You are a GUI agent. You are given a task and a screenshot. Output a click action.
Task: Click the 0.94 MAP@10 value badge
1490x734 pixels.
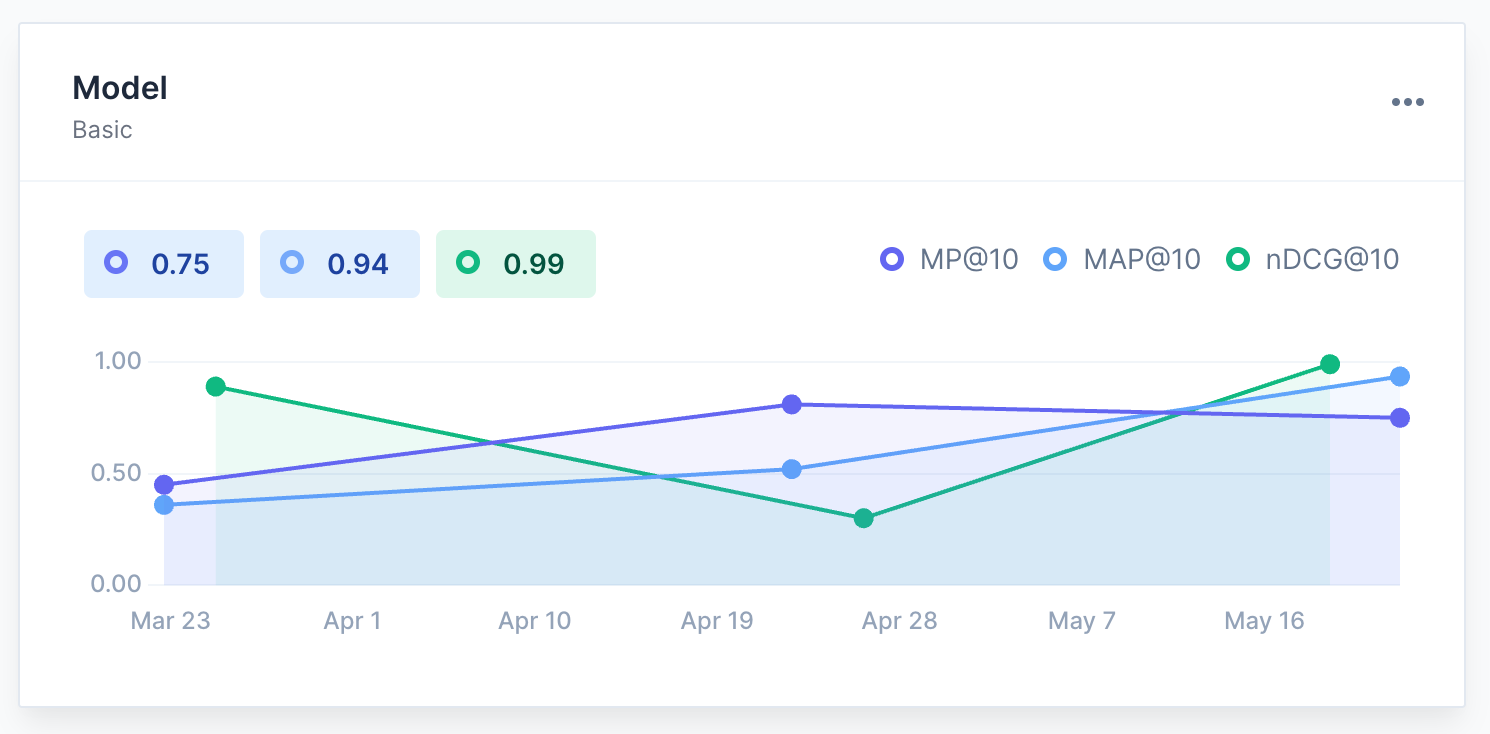point(340,264)
